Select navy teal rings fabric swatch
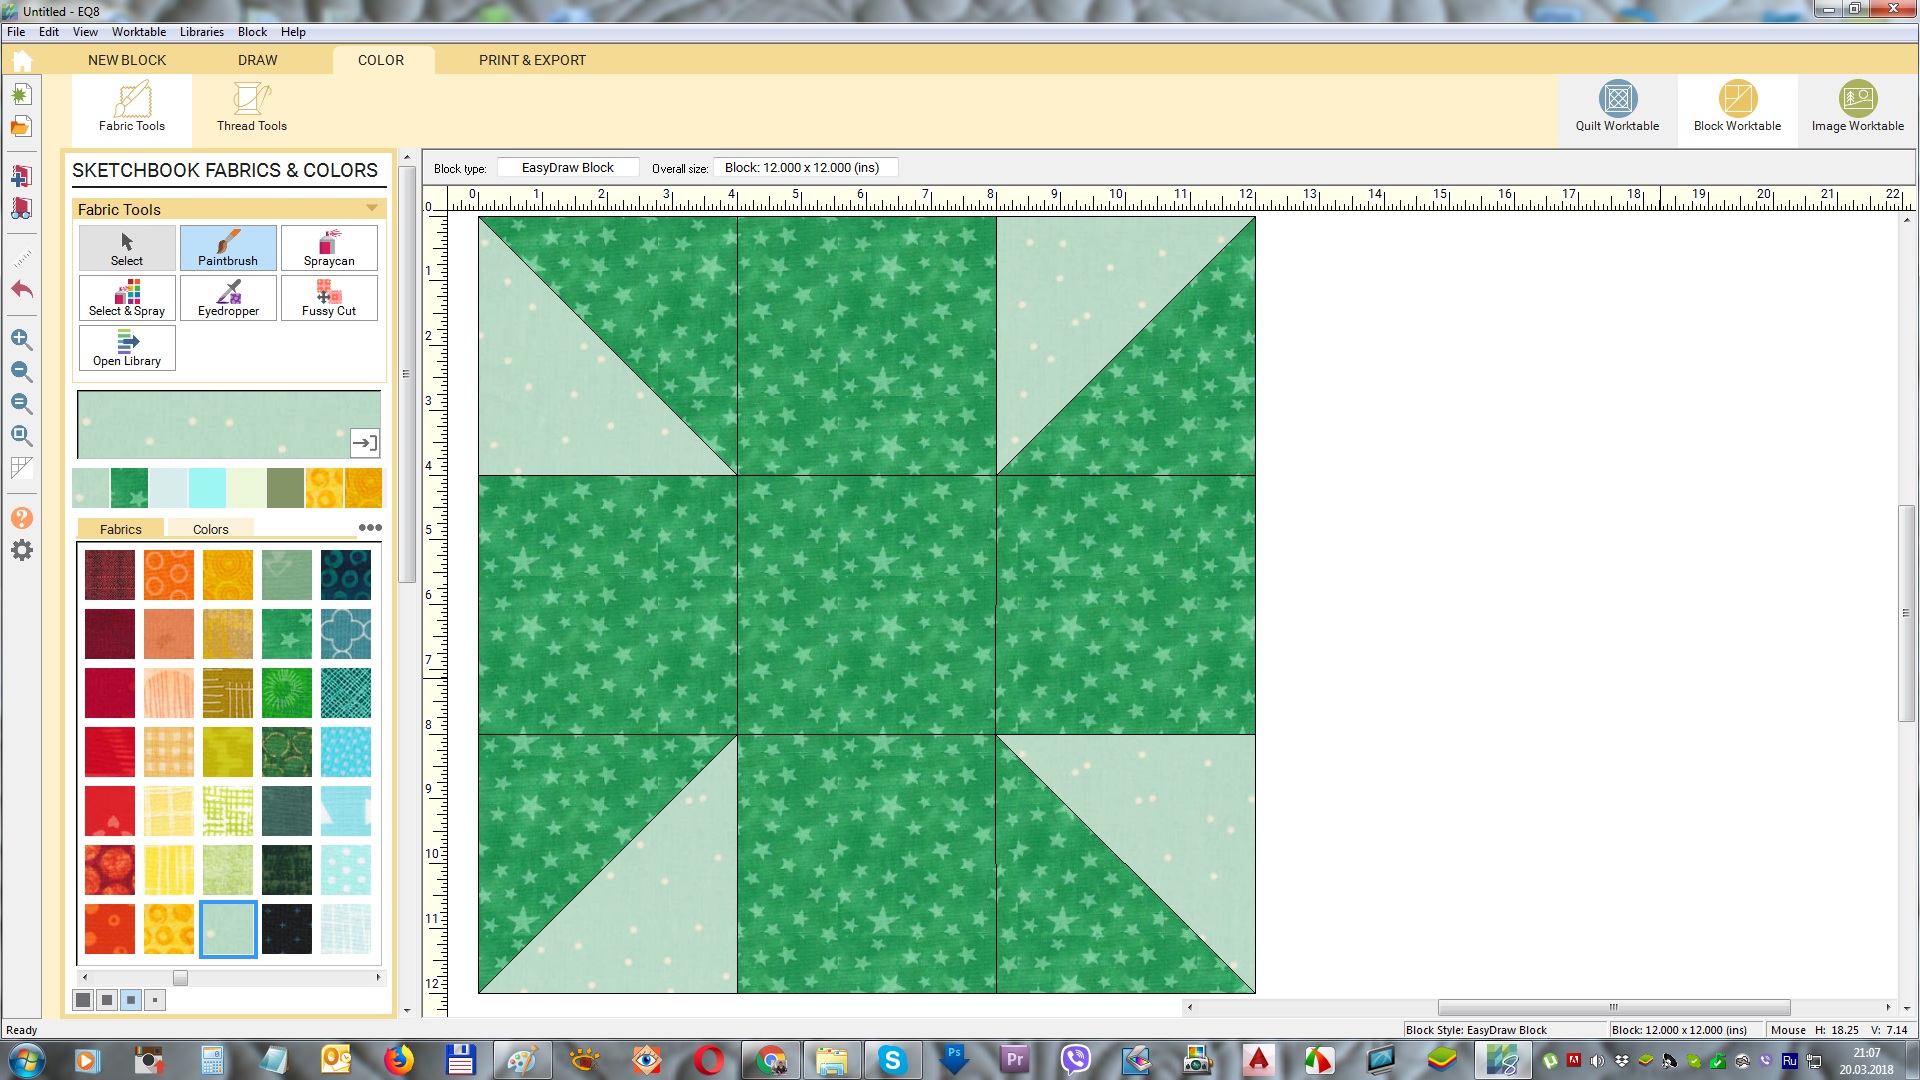Screen dimensions: 1920x1080 (x=346, y=575)
